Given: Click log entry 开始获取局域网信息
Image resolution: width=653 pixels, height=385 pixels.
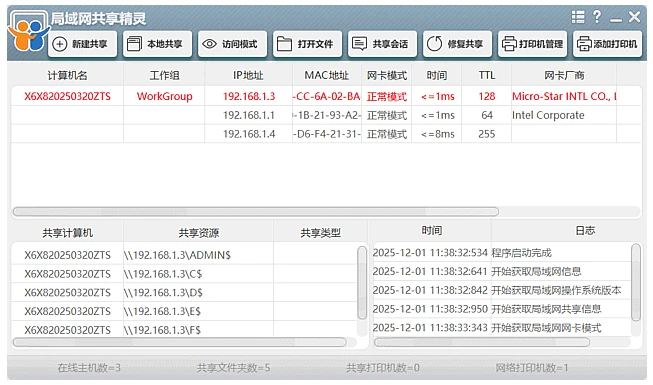Looking at the screenshot, I should [536, 272].
